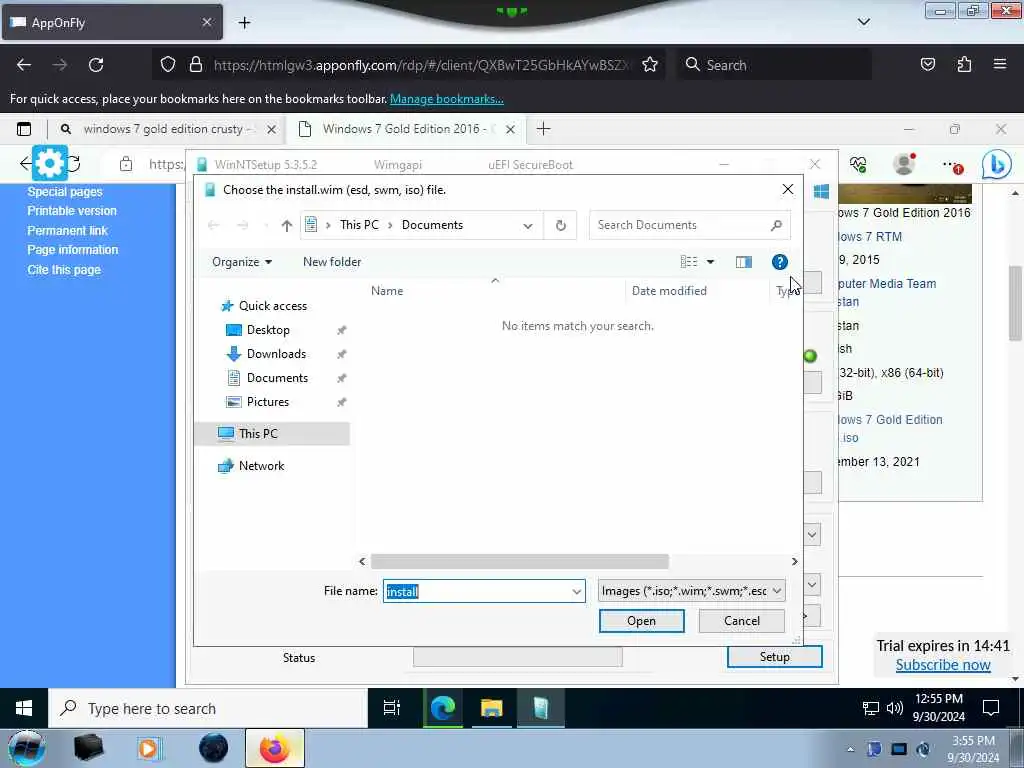Click Page information sidebar link
The height and width of the screenshot is (768, 1024).
[x=72, y=250]
